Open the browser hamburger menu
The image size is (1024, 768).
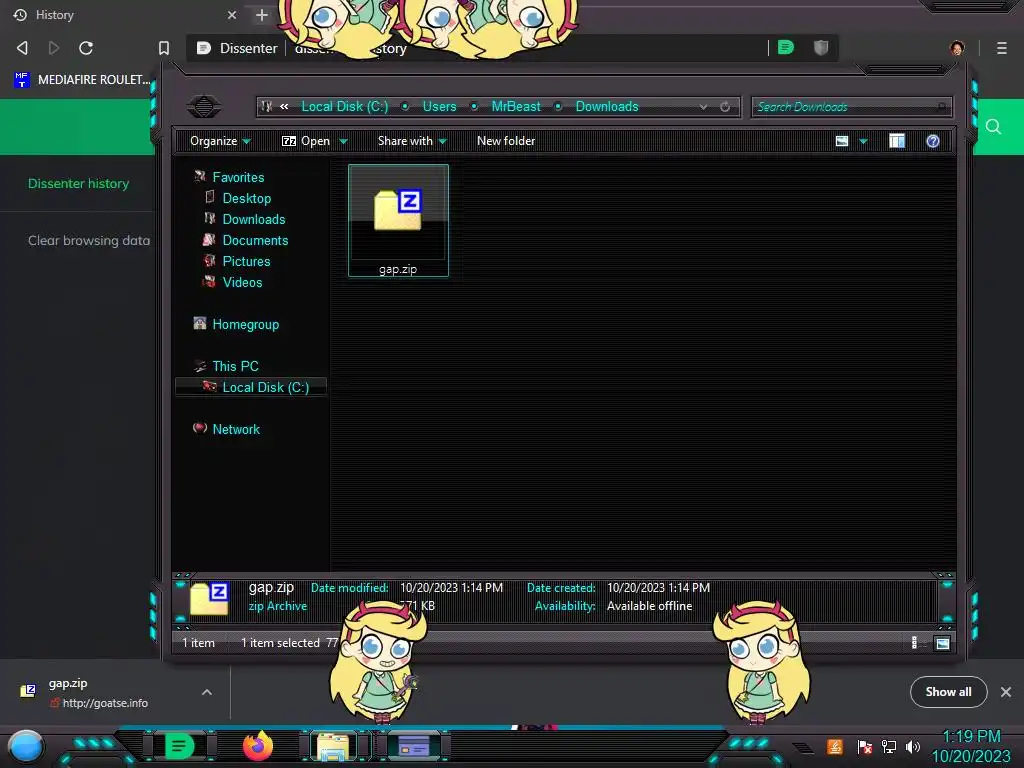(x=1001, y=48)
